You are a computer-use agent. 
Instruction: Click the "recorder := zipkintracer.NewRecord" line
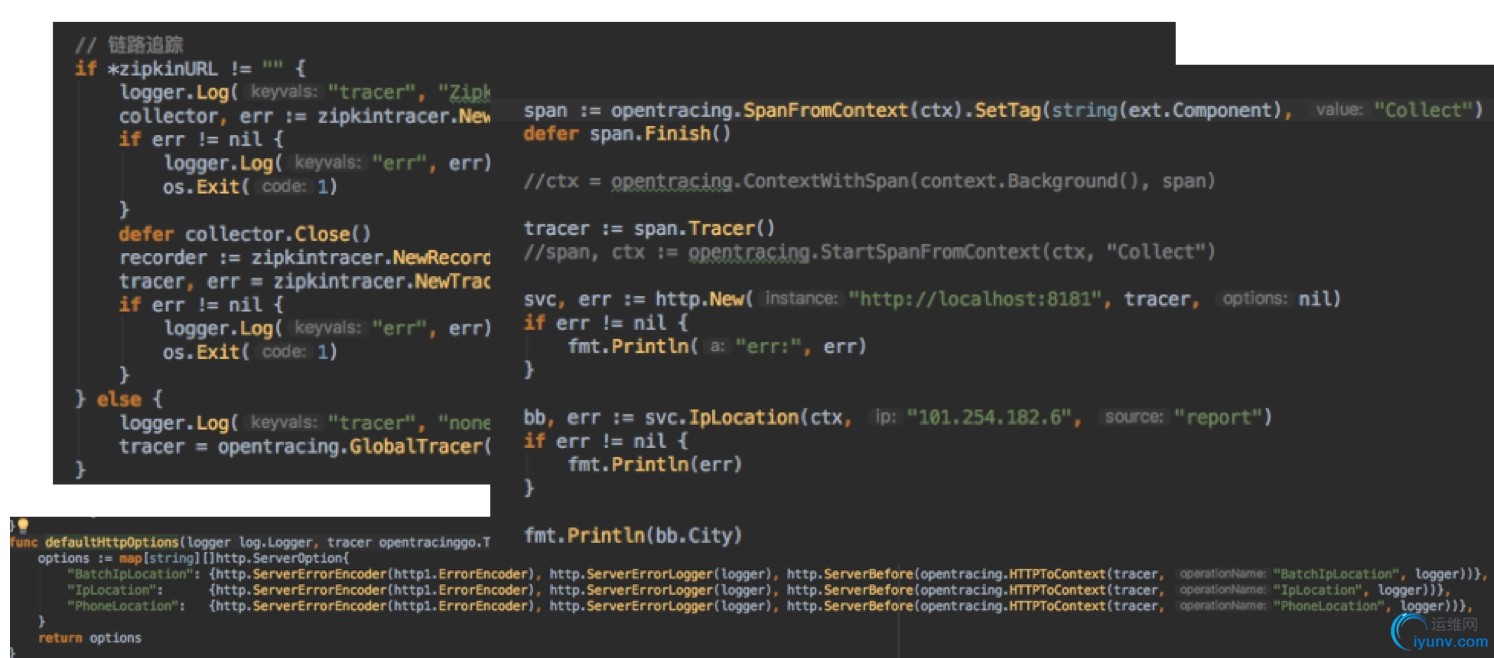tap(305, 258)
